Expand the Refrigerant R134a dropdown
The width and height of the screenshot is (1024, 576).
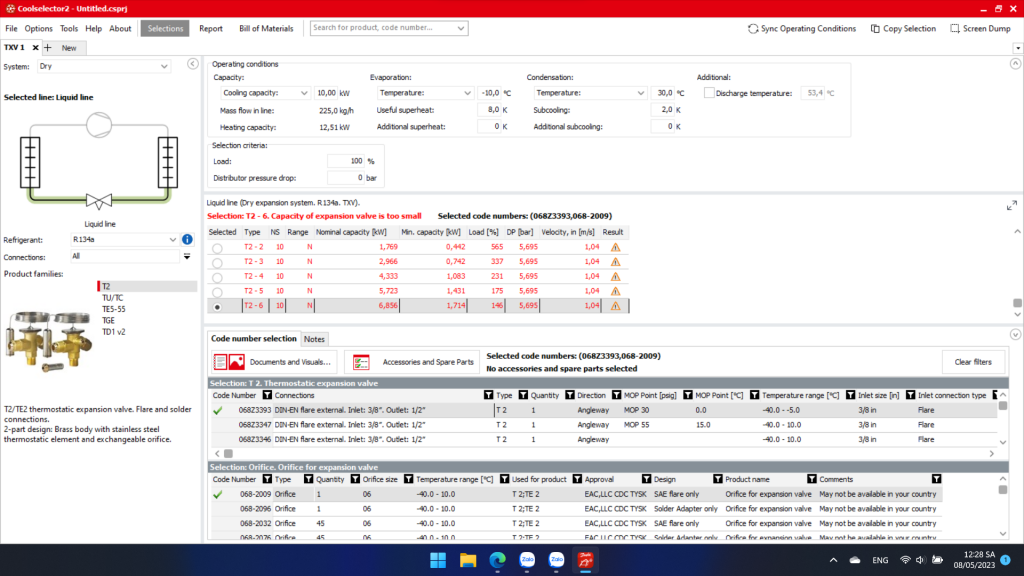tap(172, 240)
